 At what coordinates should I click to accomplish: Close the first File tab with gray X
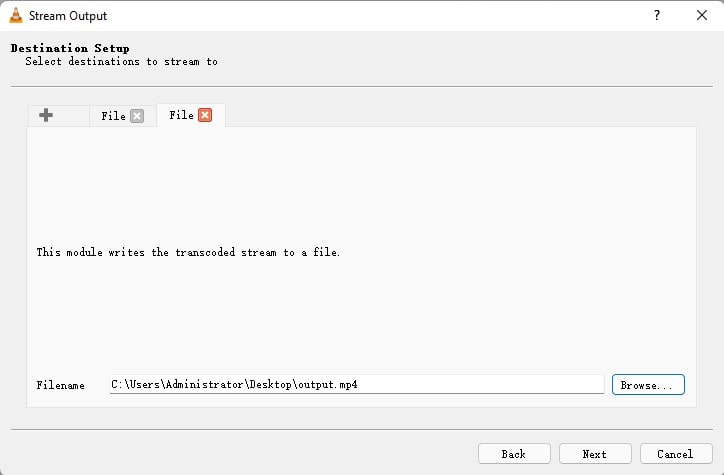point(137,116)
